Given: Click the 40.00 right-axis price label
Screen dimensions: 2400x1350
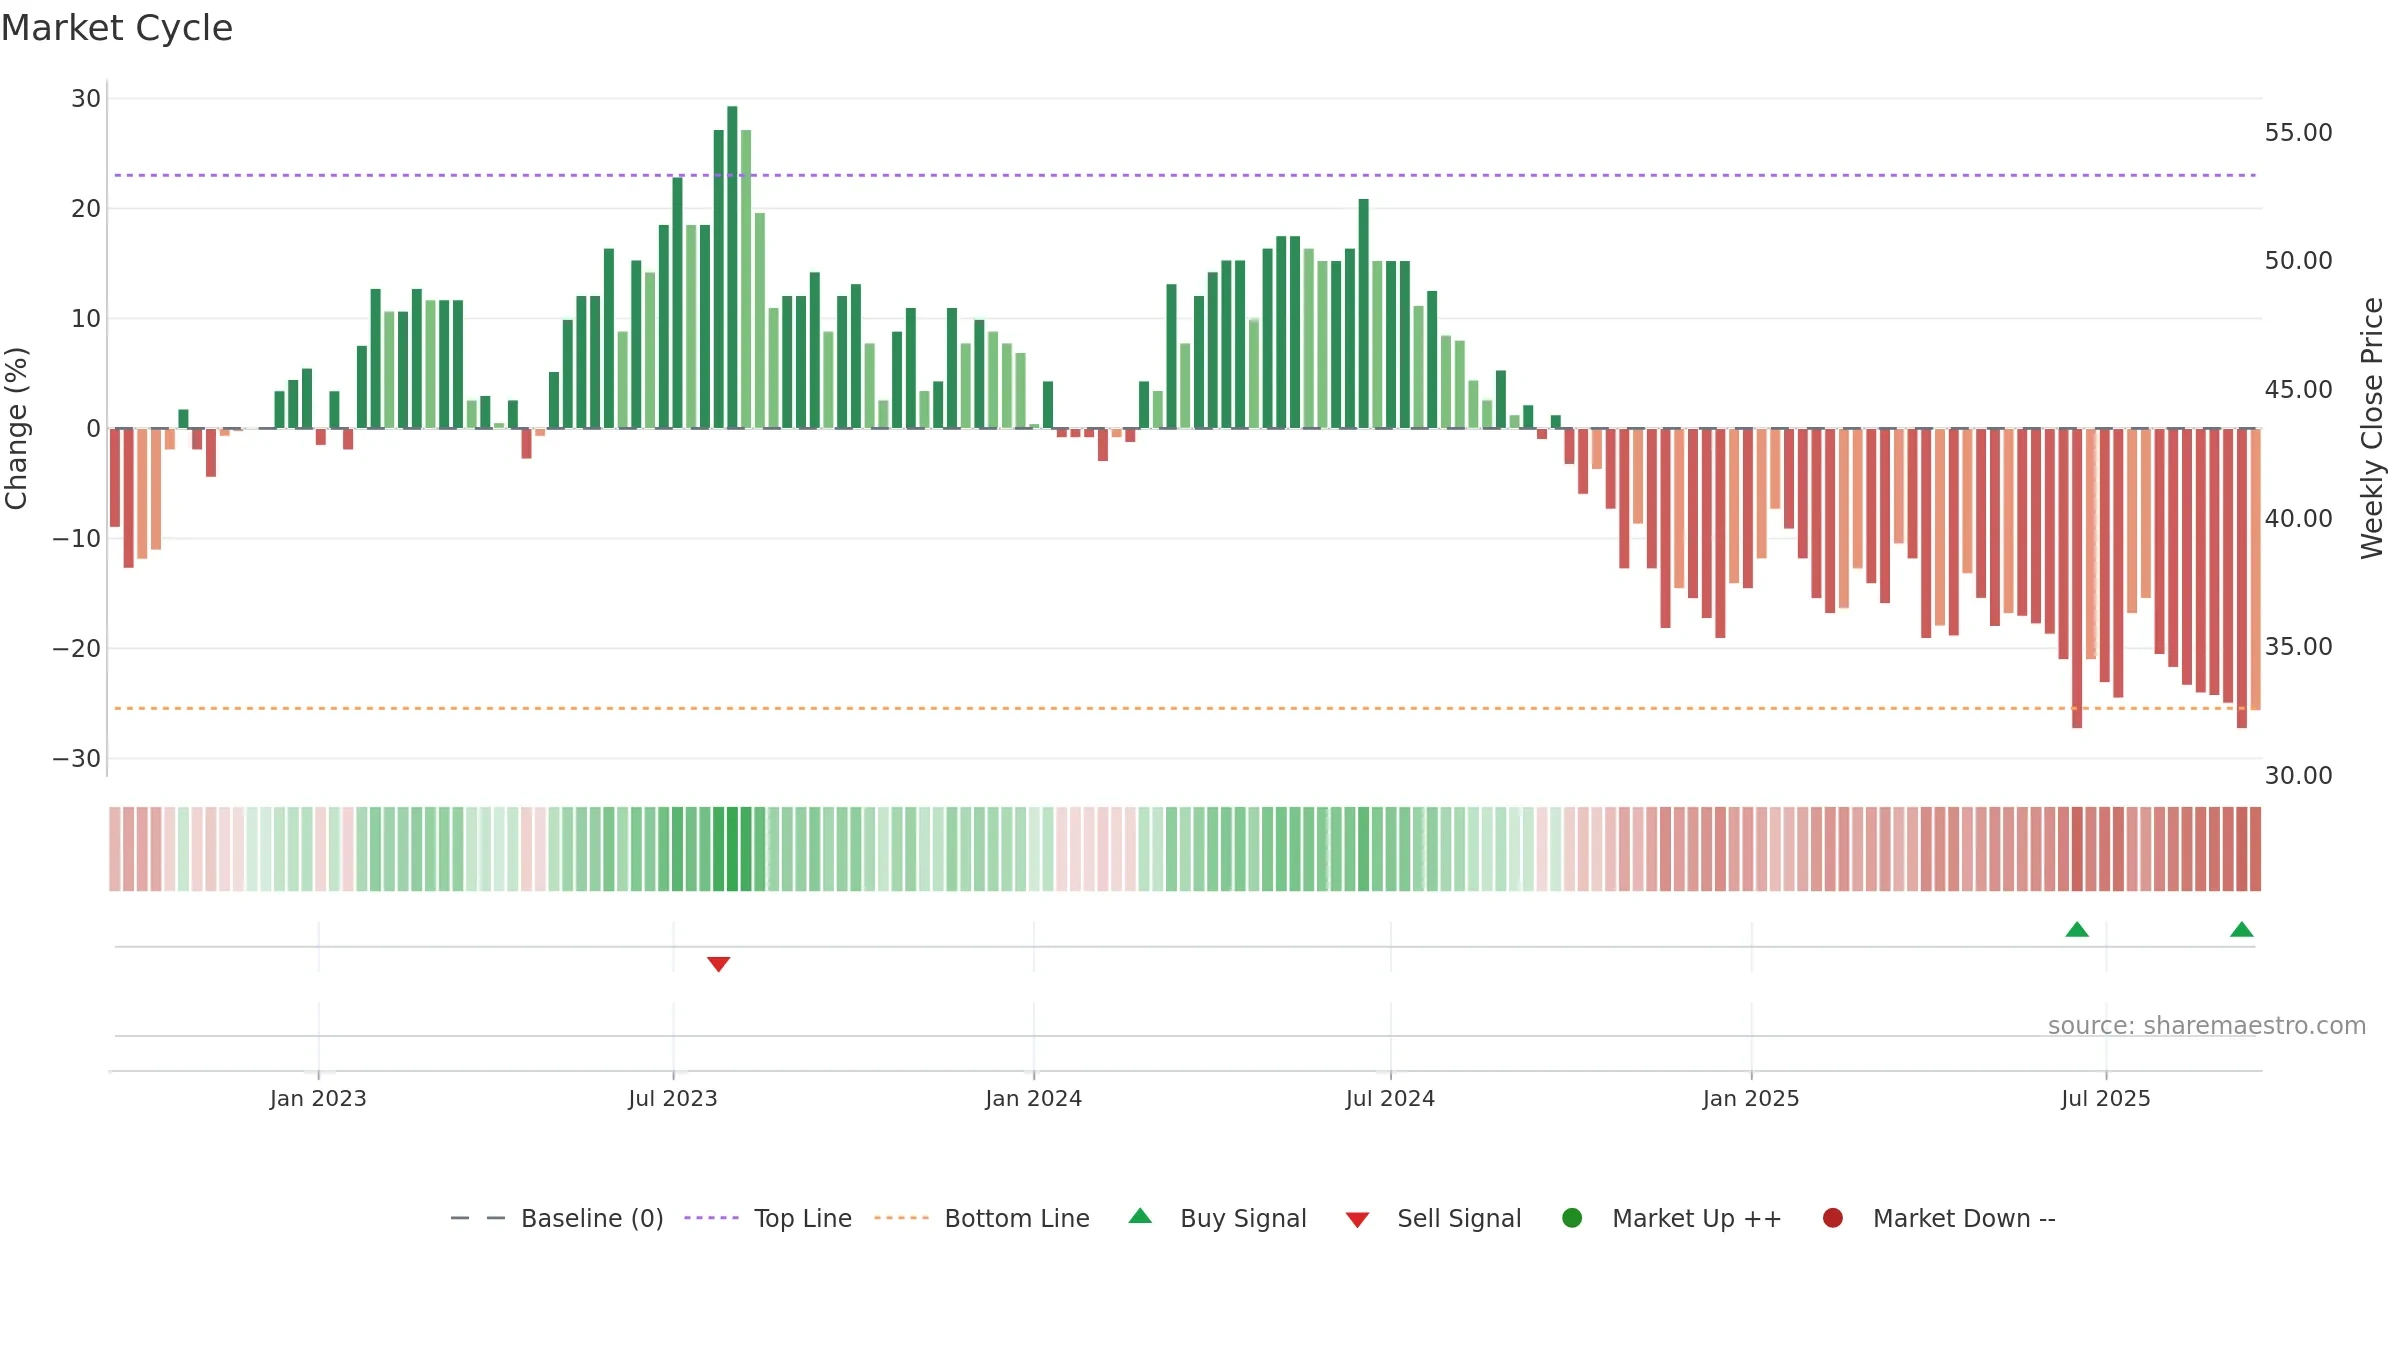Looking at the screenshot, I should pos(2298,519).
